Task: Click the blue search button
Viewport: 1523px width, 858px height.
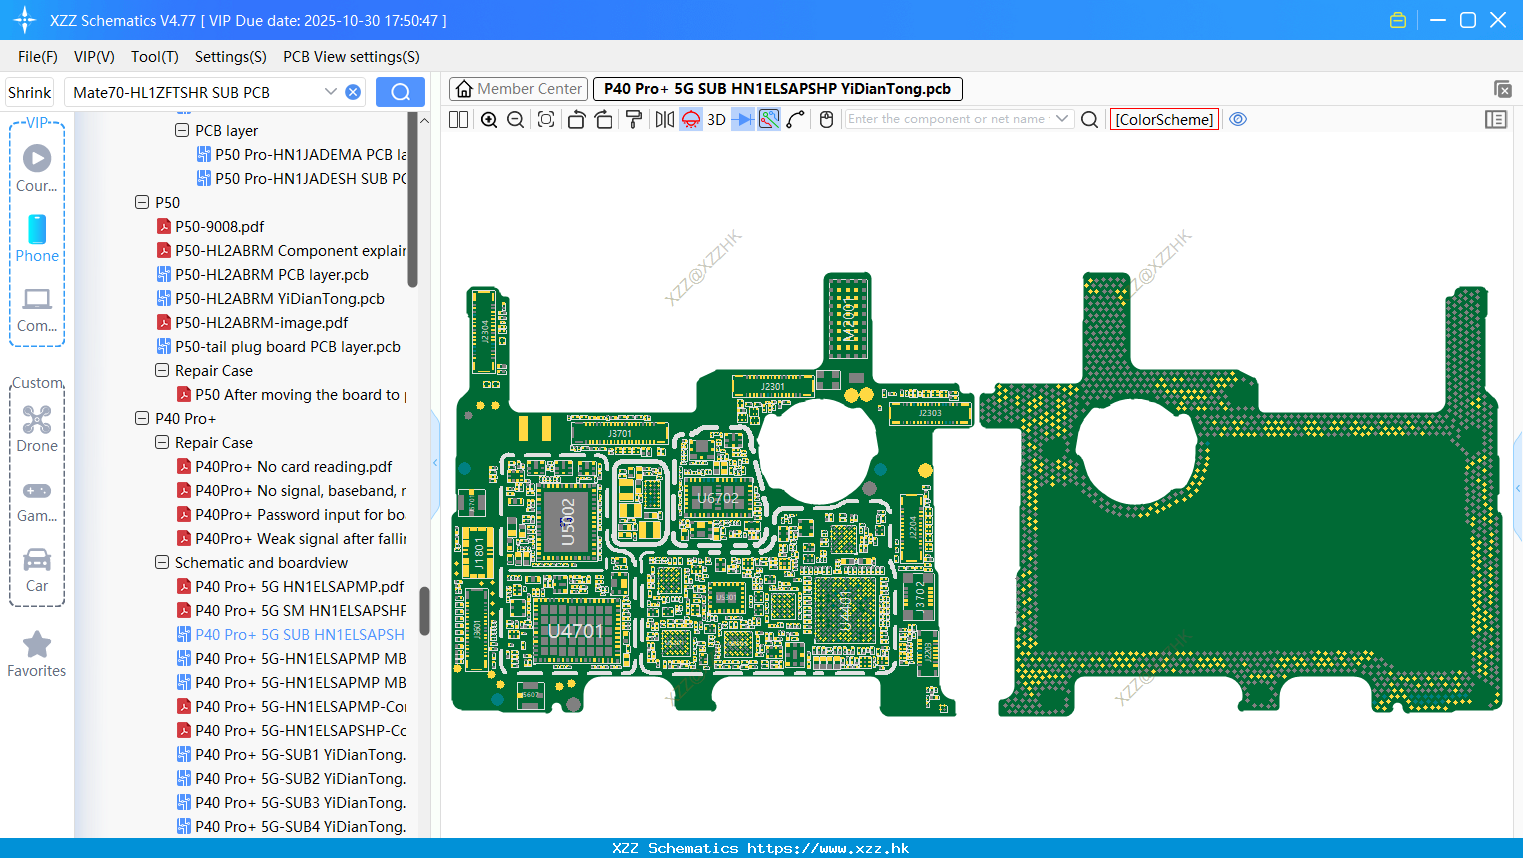Action: click(x=400, y=92)
